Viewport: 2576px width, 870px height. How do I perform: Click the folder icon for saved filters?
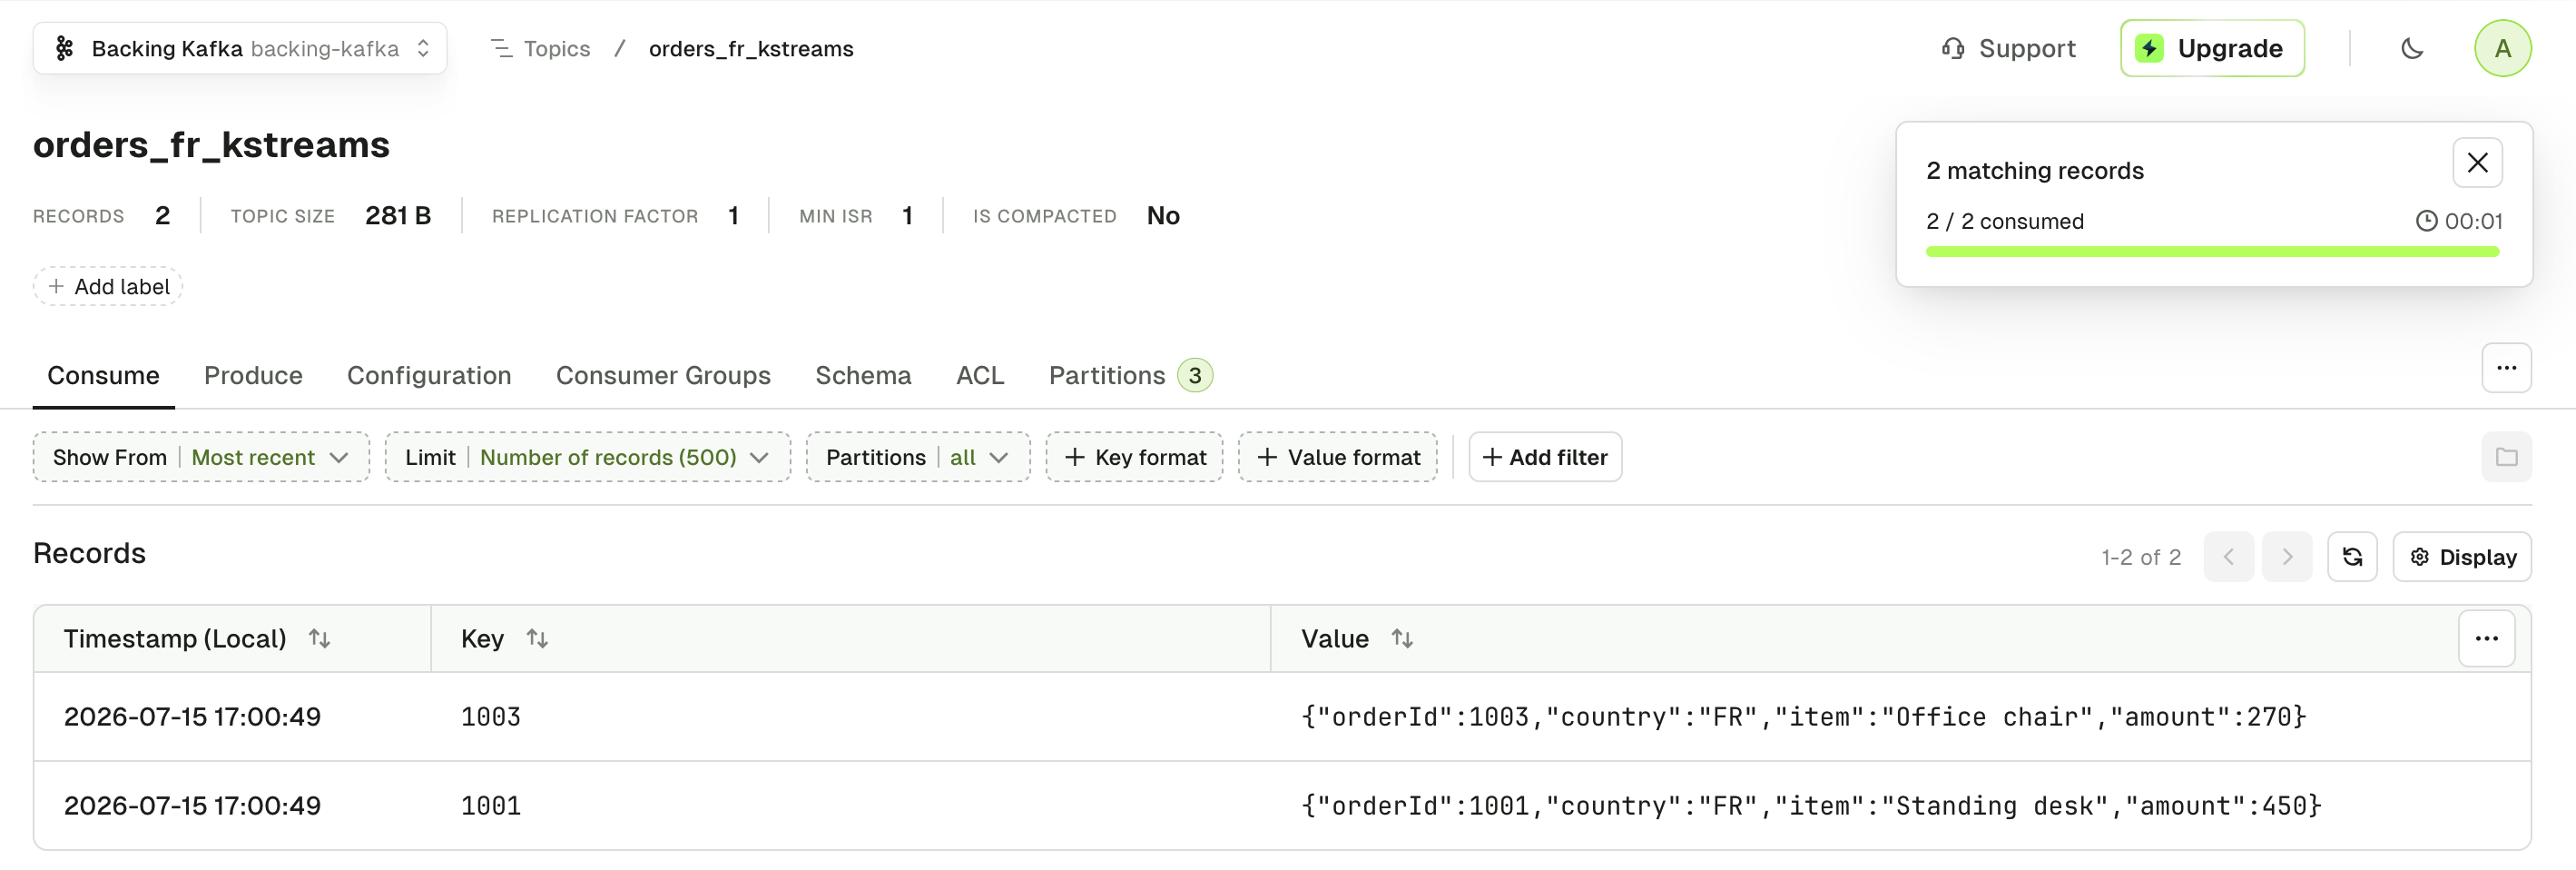tap(2506, 457)
